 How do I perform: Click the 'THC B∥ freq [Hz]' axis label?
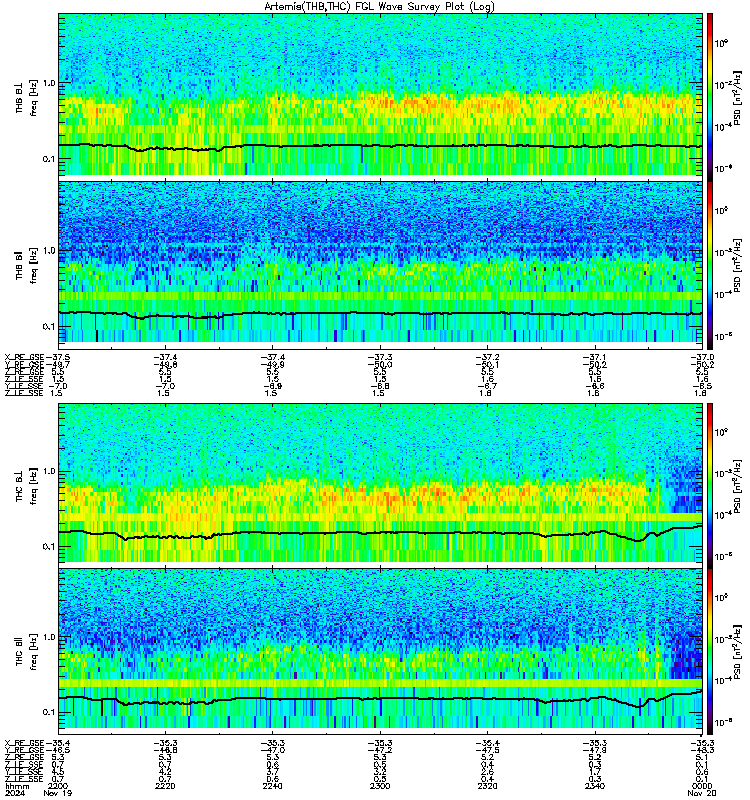26,651
